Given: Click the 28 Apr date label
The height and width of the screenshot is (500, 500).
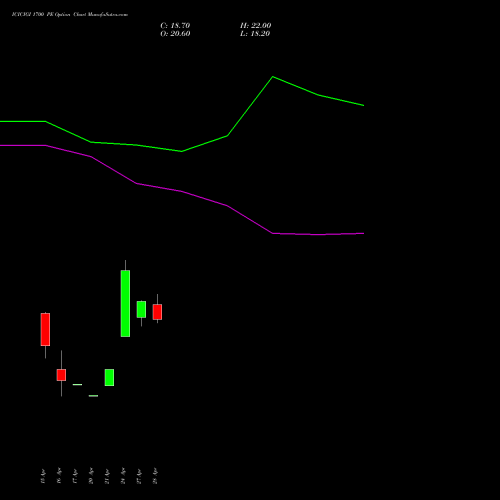Looking at the screenshot, I should click(x=155, y=476).
